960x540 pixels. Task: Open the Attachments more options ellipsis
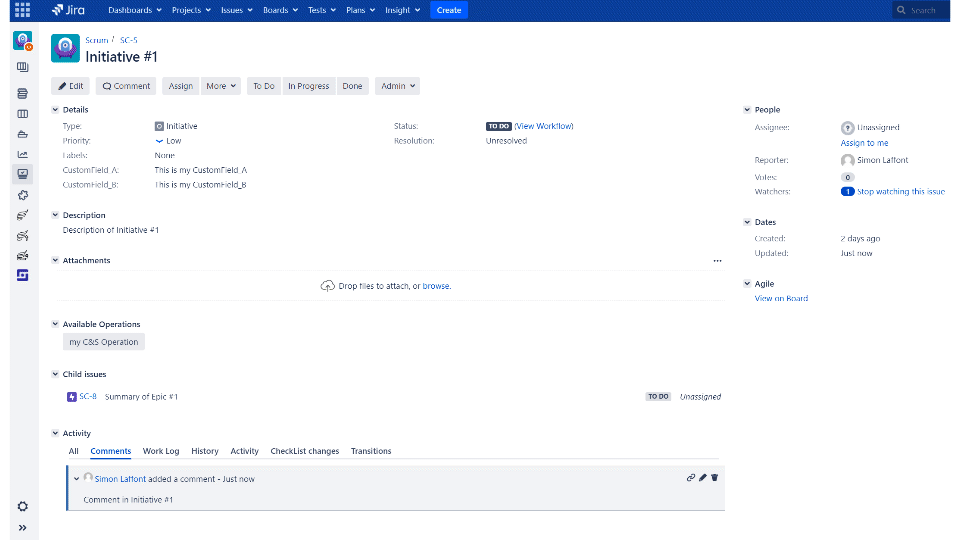click(x=718, y=261)
